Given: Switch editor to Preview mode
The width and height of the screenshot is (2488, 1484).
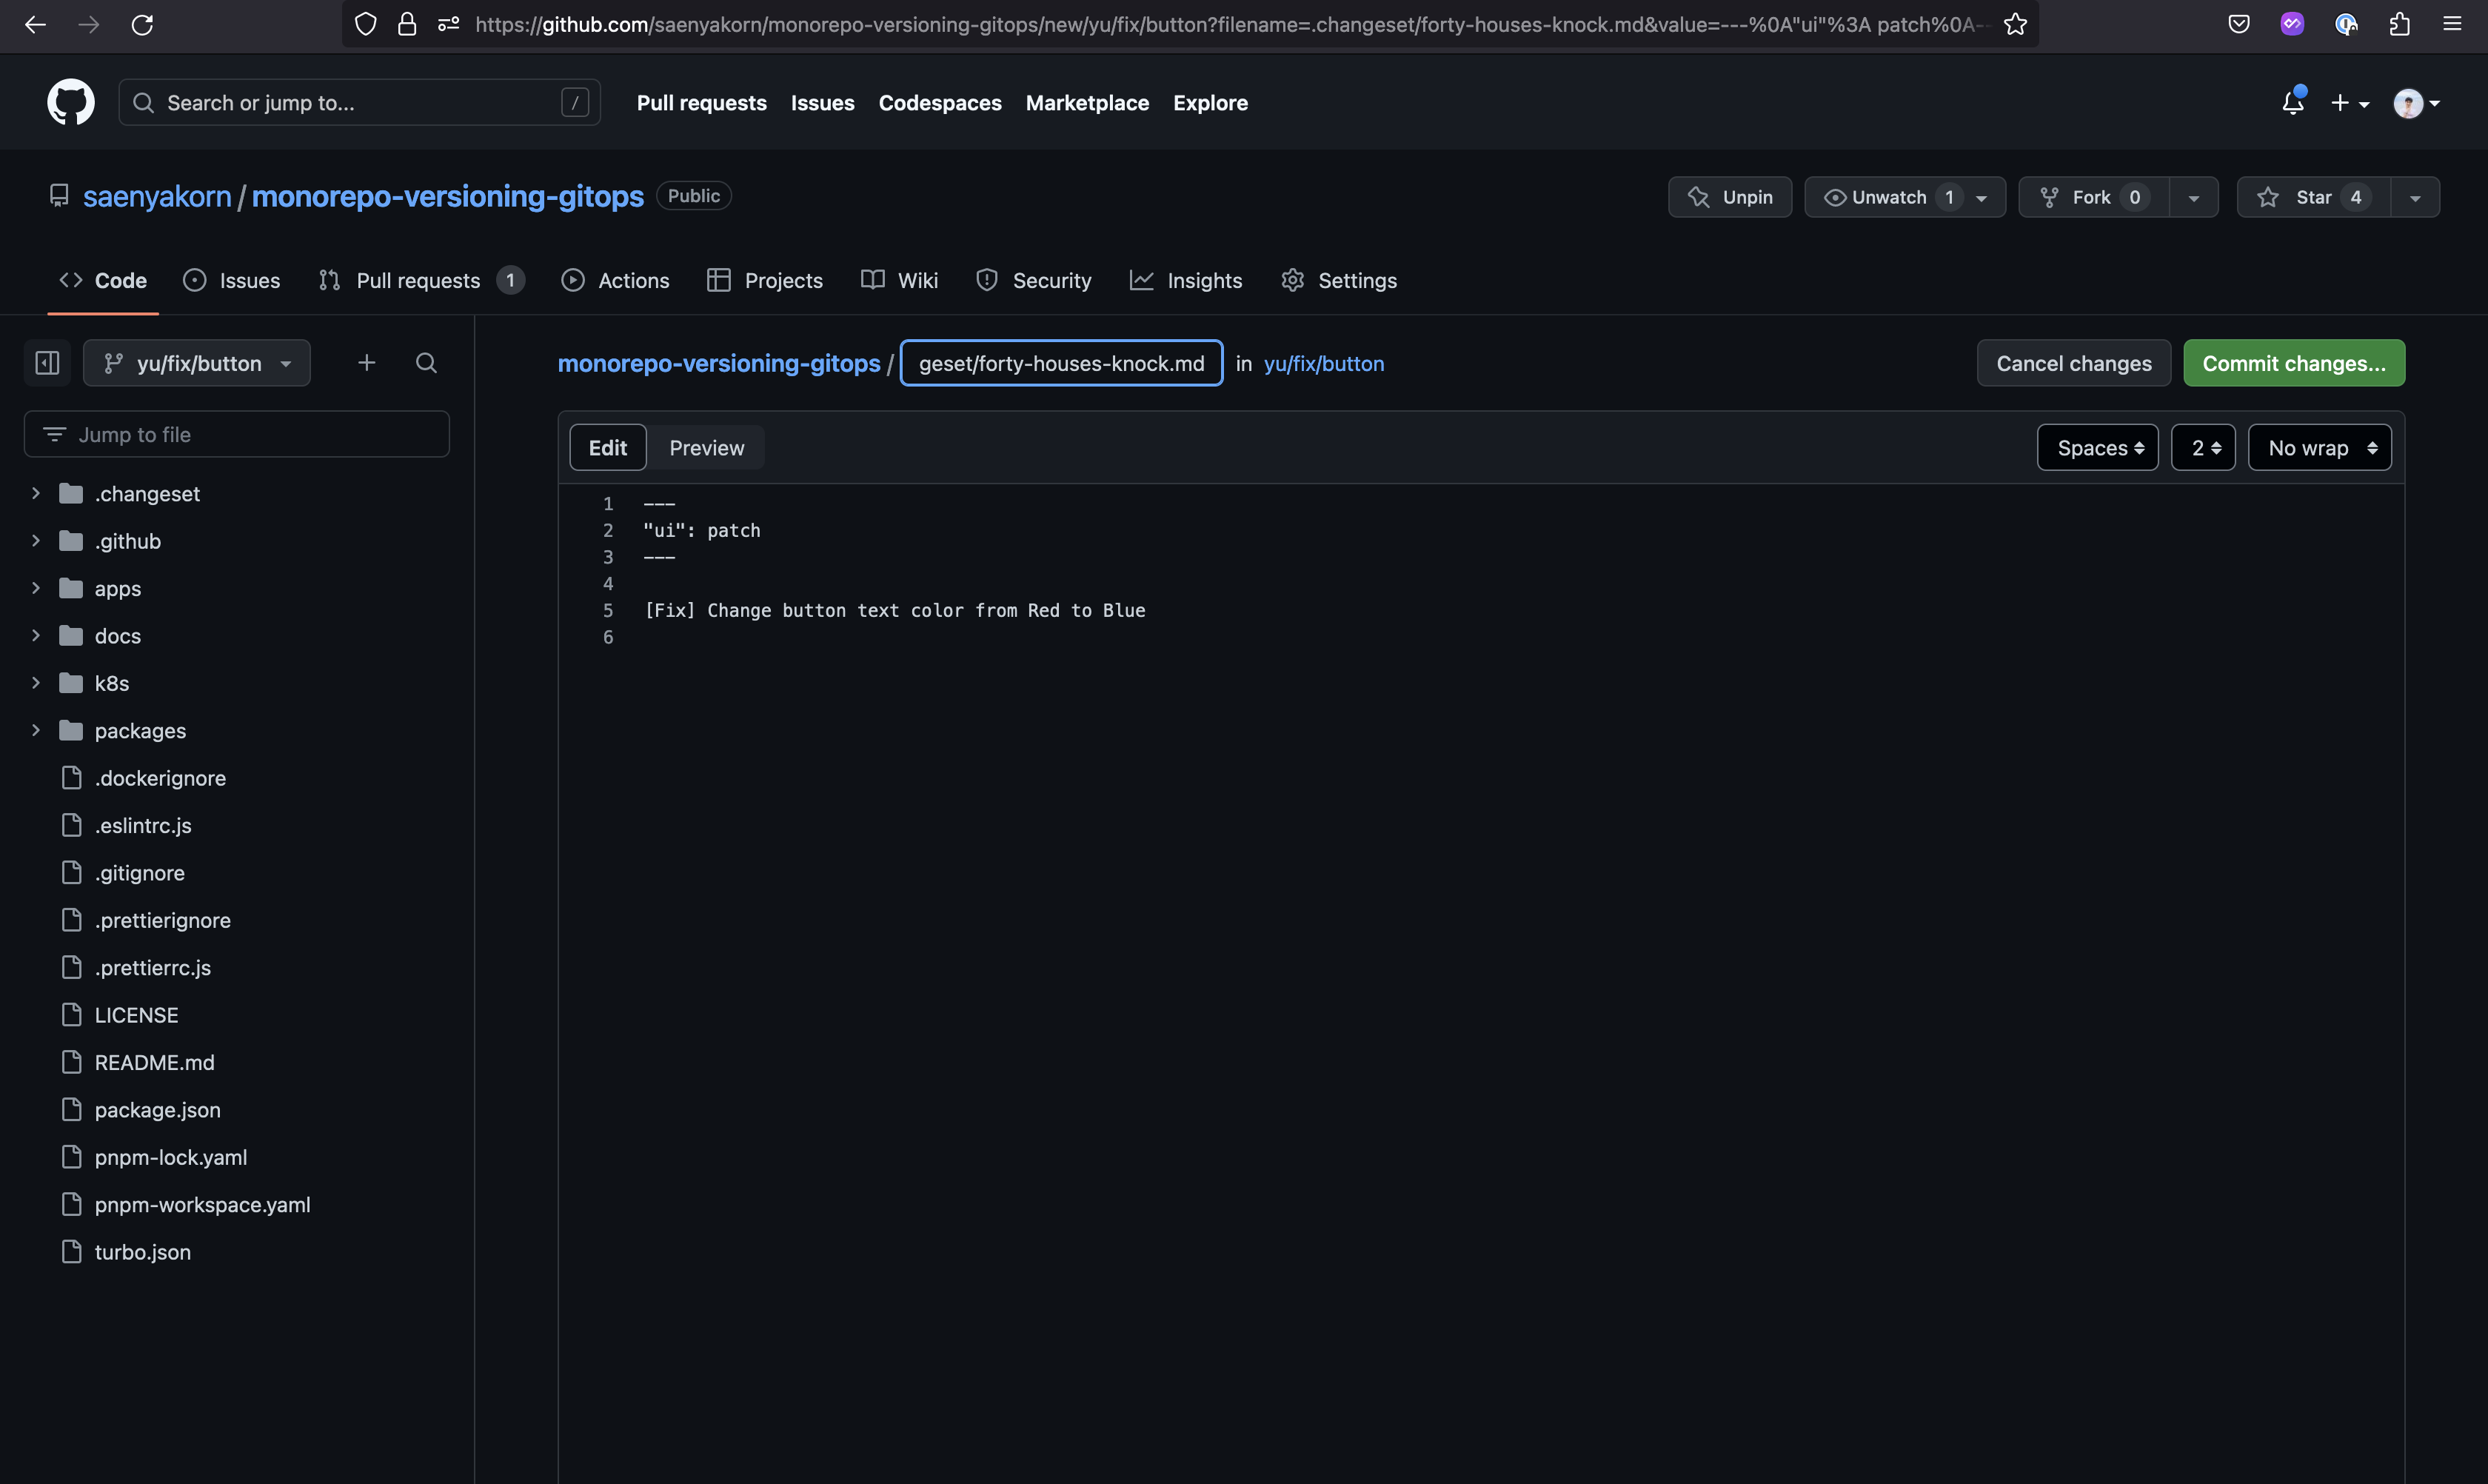Looking at the screenshot, I should pyautogui.click(x=706, y=448).
